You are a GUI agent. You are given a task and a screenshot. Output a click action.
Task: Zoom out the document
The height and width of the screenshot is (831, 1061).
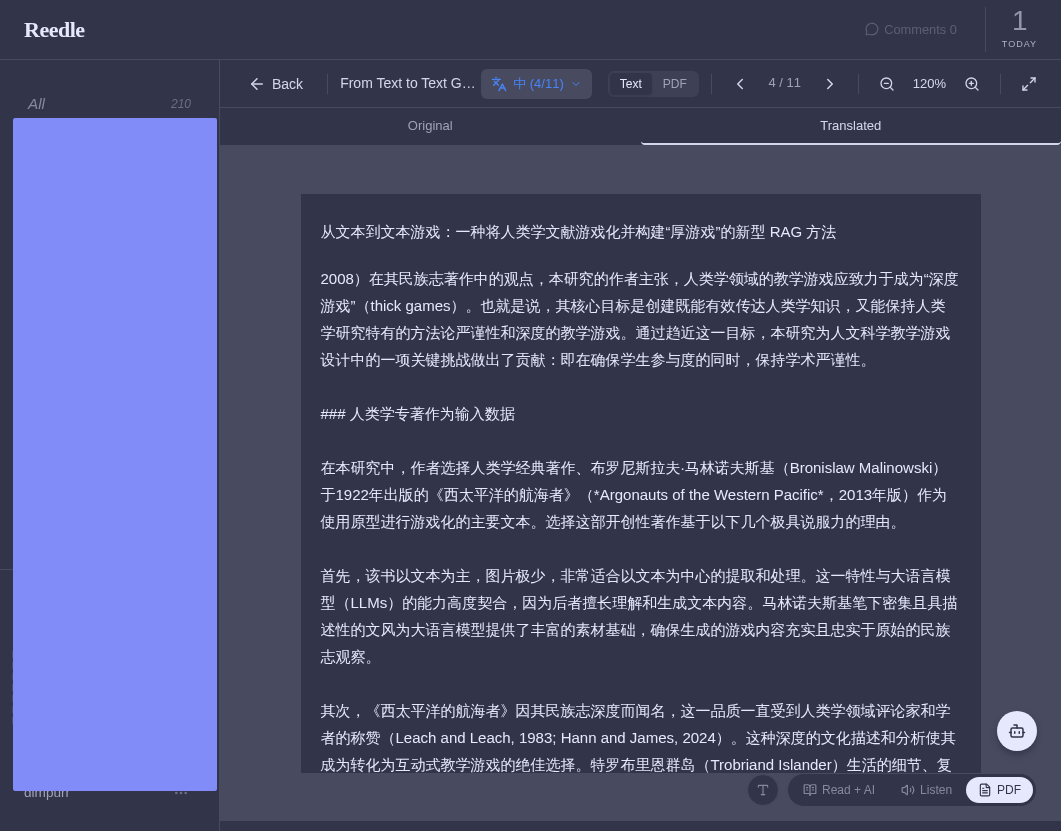tap(887, 84)
